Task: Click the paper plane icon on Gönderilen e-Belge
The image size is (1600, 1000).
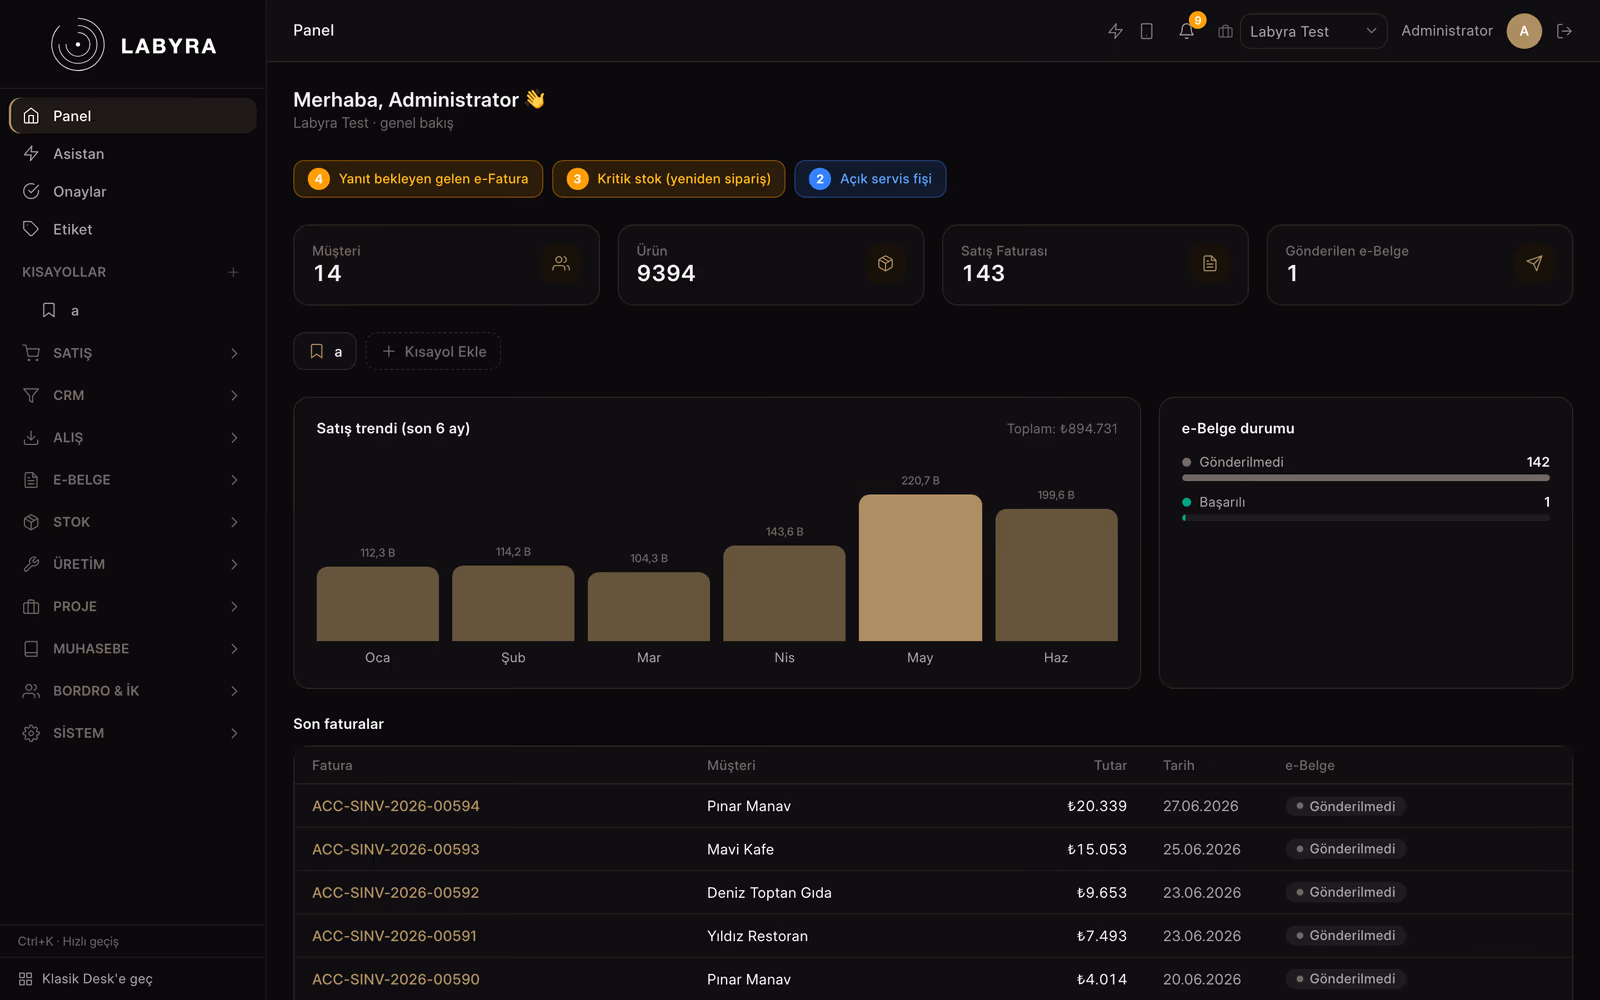Action: 1534,263
